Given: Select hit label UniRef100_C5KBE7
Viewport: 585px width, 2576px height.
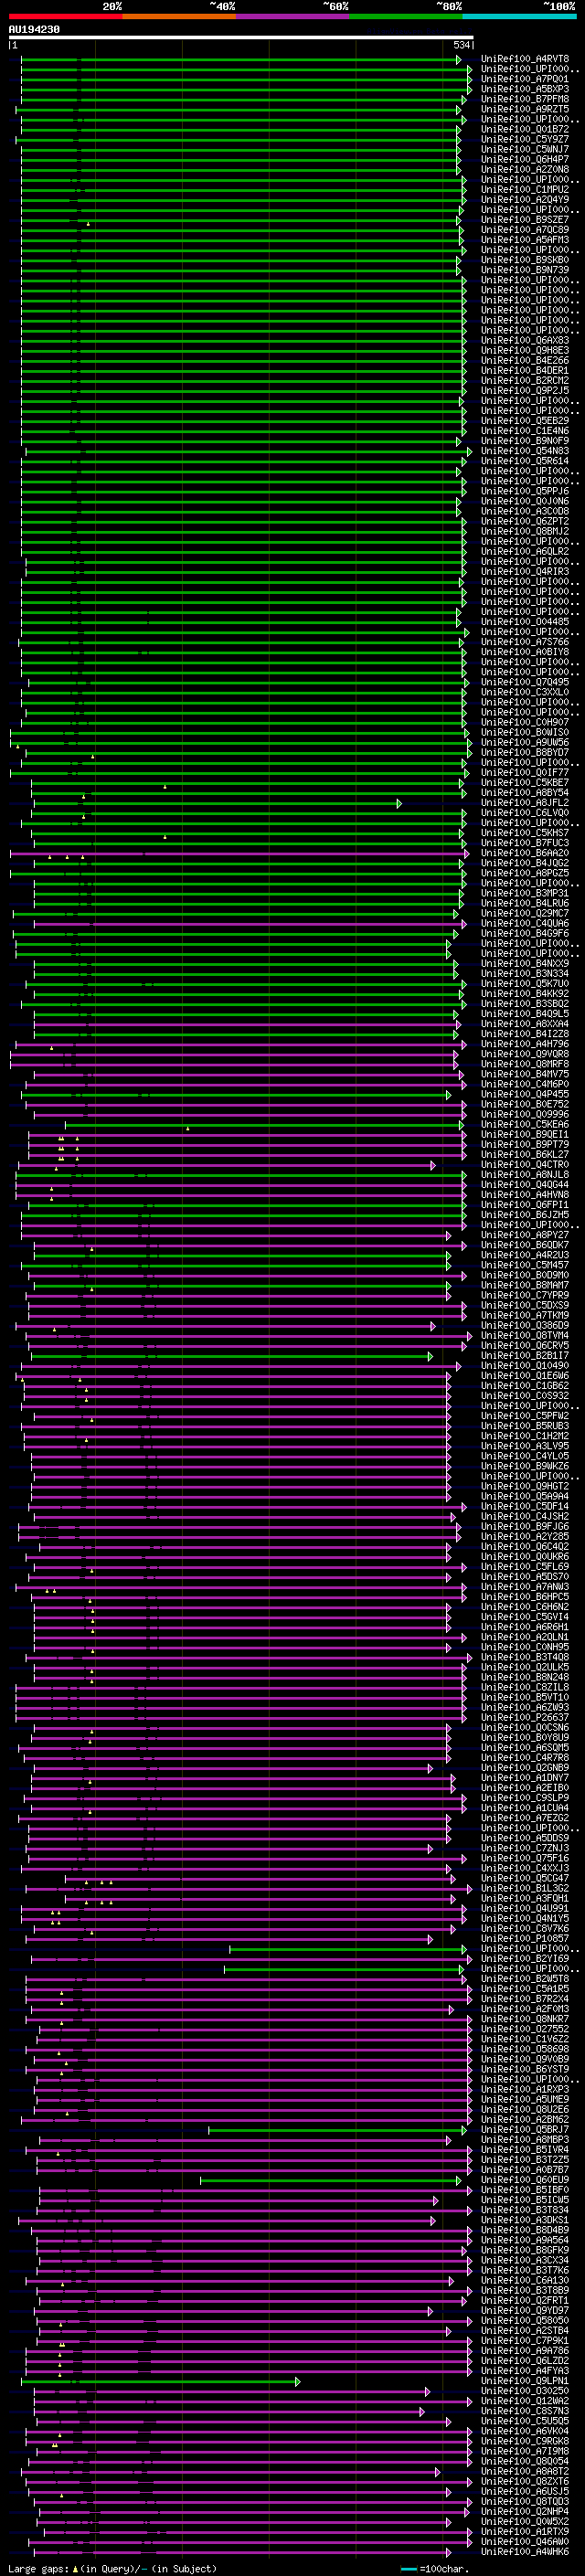Looking at the screenshot, I should click(524, 783).
